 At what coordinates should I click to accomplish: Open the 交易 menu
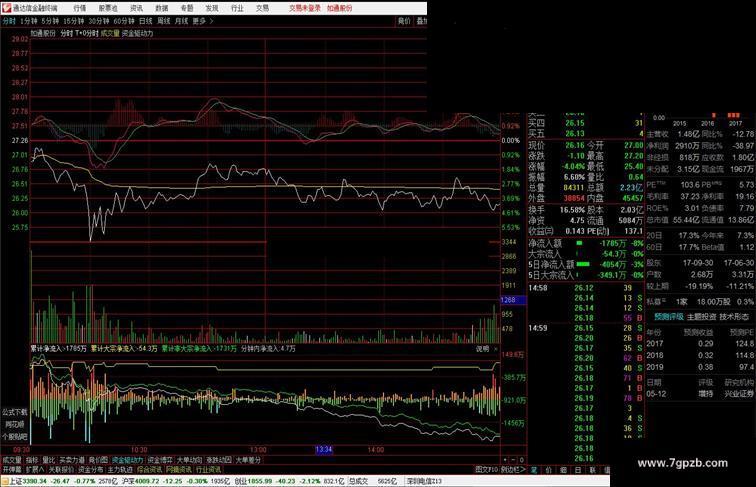263,8
